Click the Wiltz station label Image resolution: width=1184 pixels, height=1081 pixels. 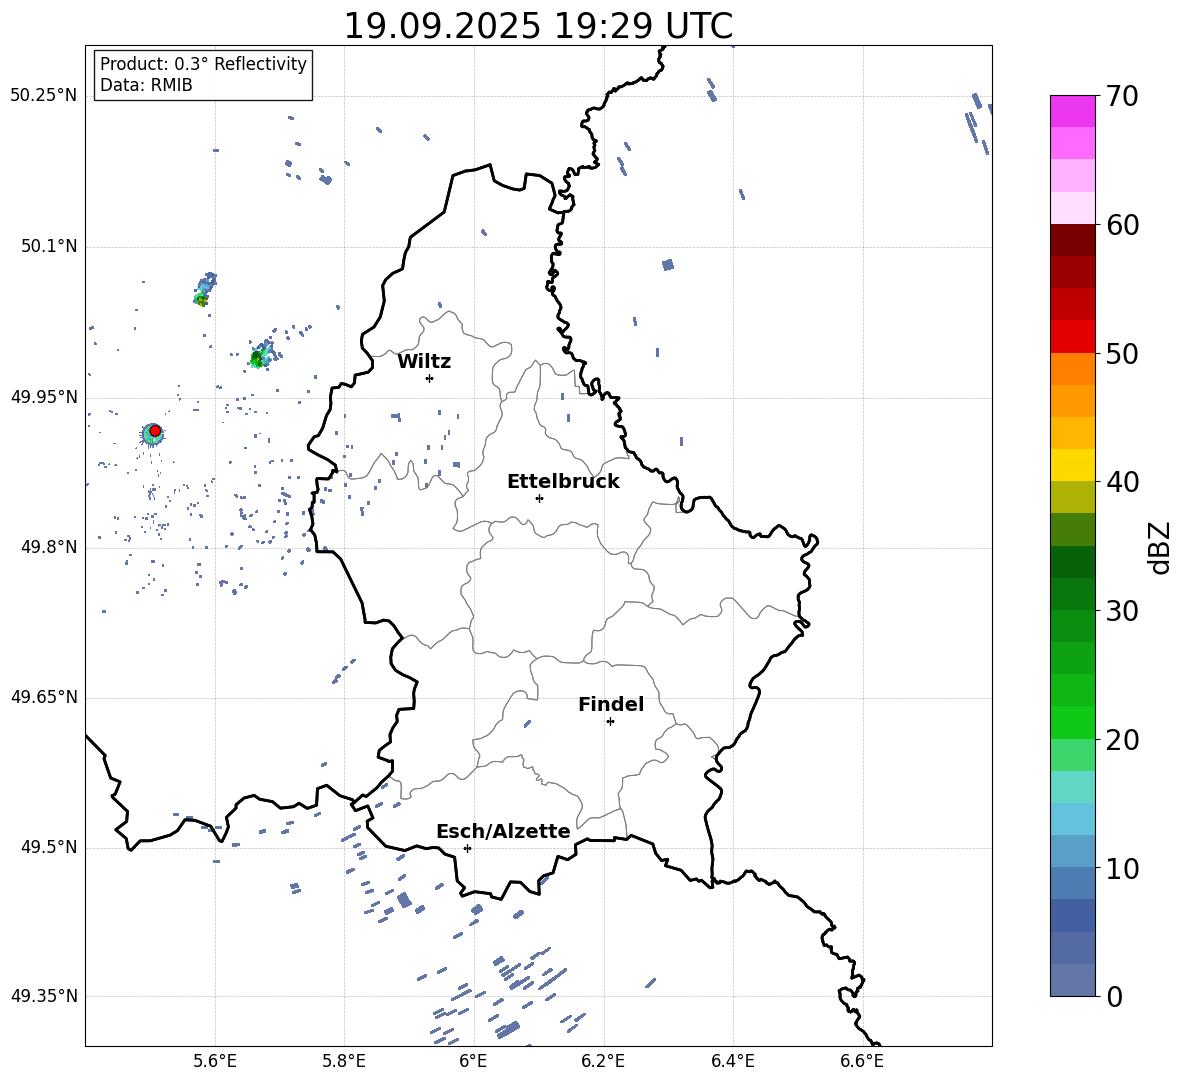(x=424, y=362)
